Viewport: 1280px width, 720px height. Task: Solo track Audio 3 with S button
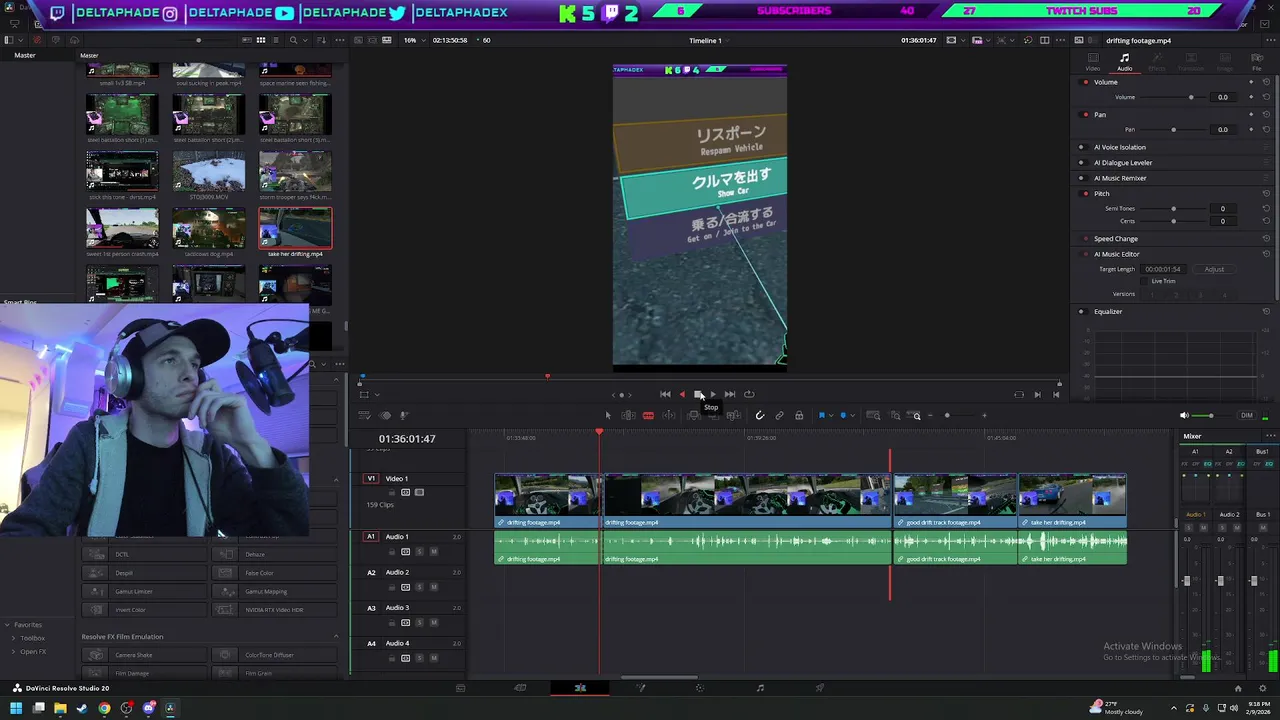point(420,622)
